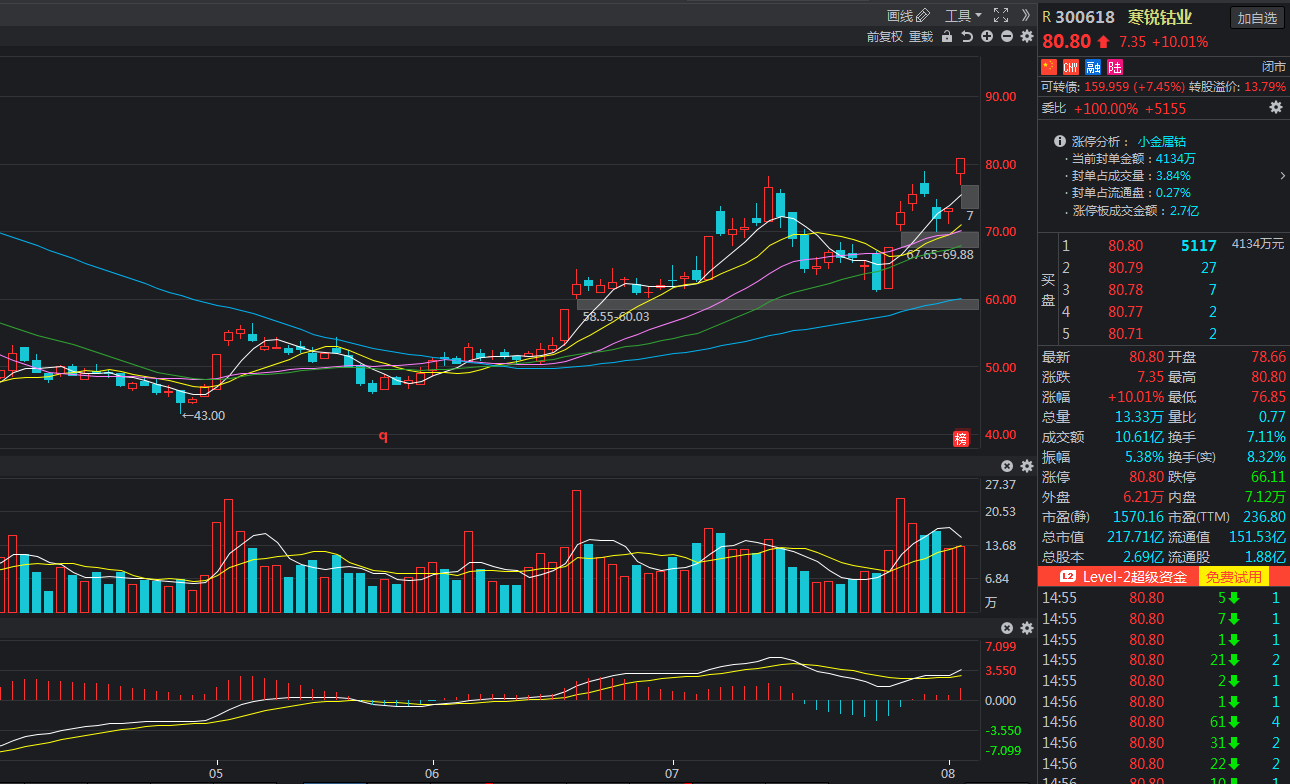This screenshot has width=1290, height=784.
Task: Click the 免费试用 free trial button
Action: pos(1233,577)
